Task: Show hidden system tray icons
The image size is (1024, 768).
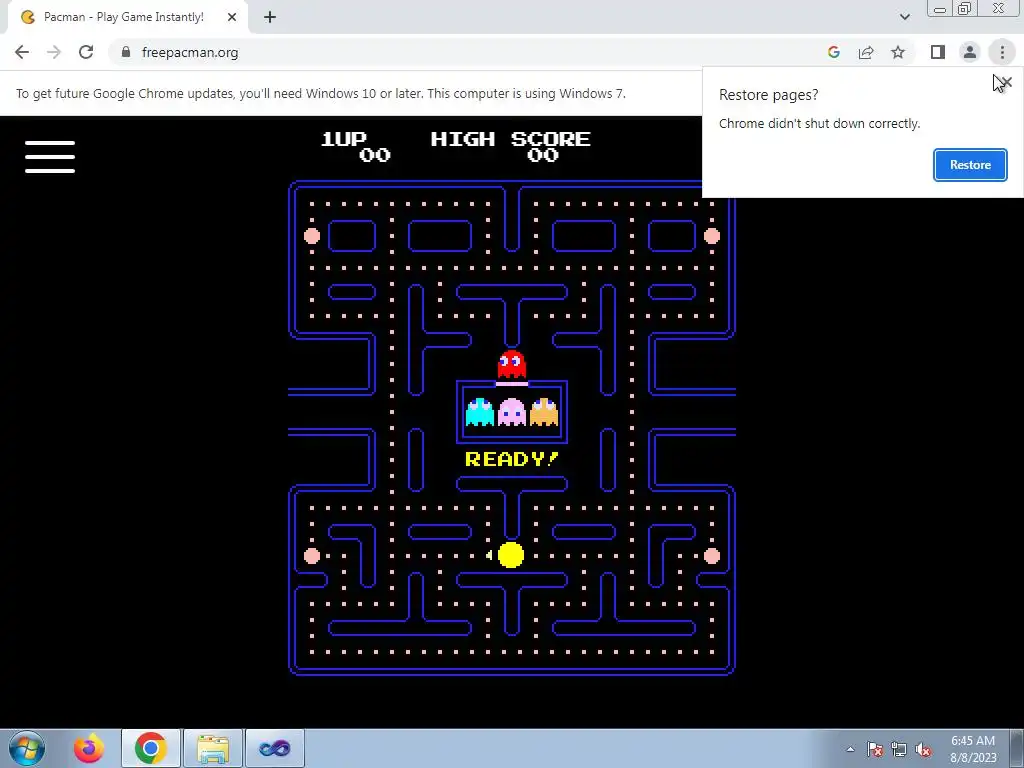Action: (x=850, y=749)
